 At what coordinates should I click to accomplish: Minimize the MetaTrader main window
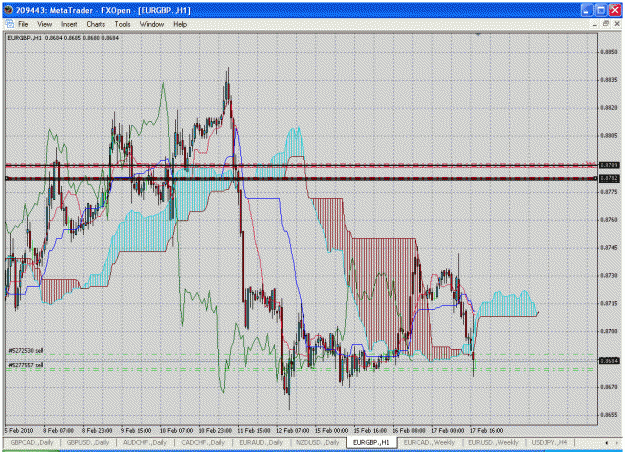586,10
